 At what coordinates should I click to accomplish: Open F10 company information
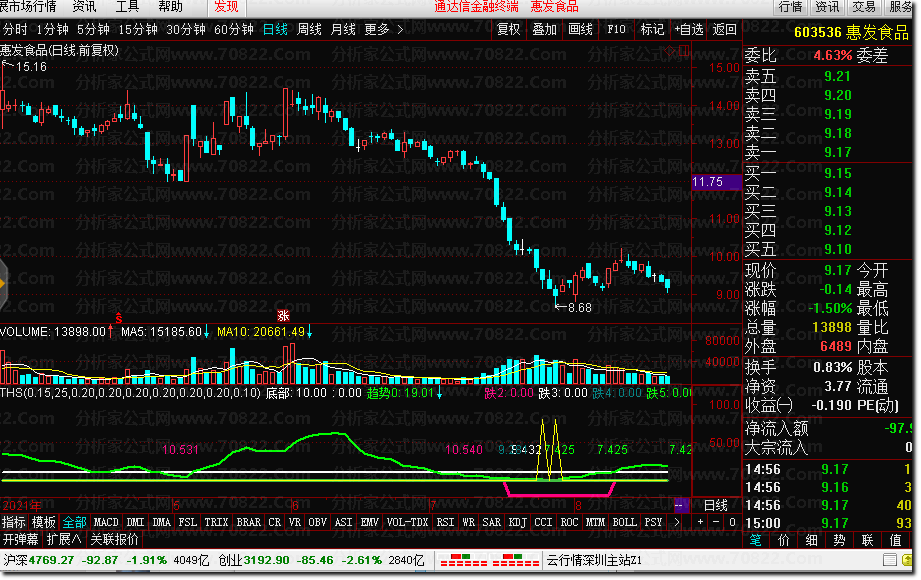coord(616,29)
